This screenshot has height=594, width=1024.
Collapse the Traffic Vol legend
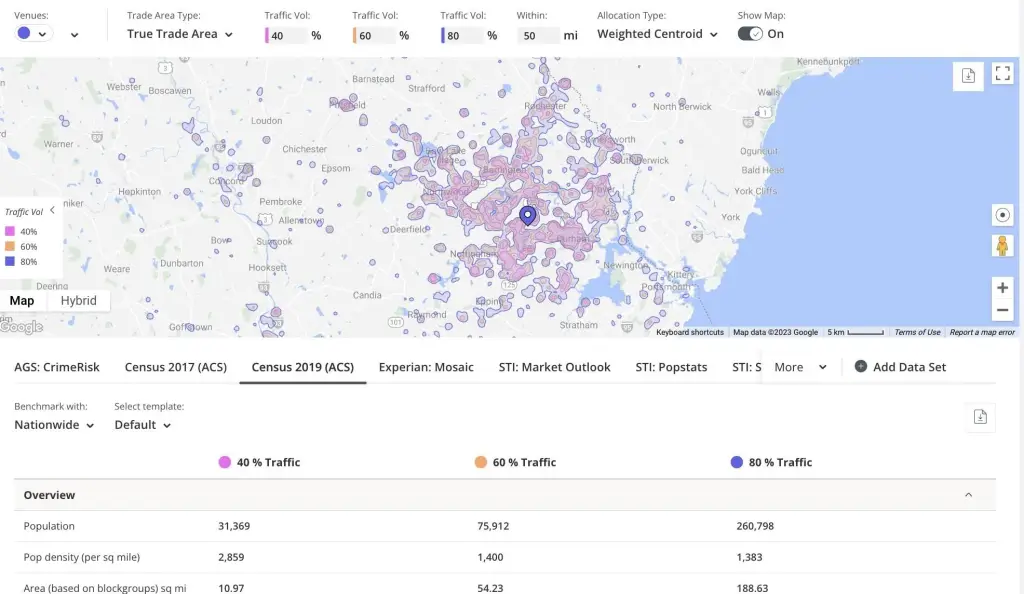click(52, 211)
